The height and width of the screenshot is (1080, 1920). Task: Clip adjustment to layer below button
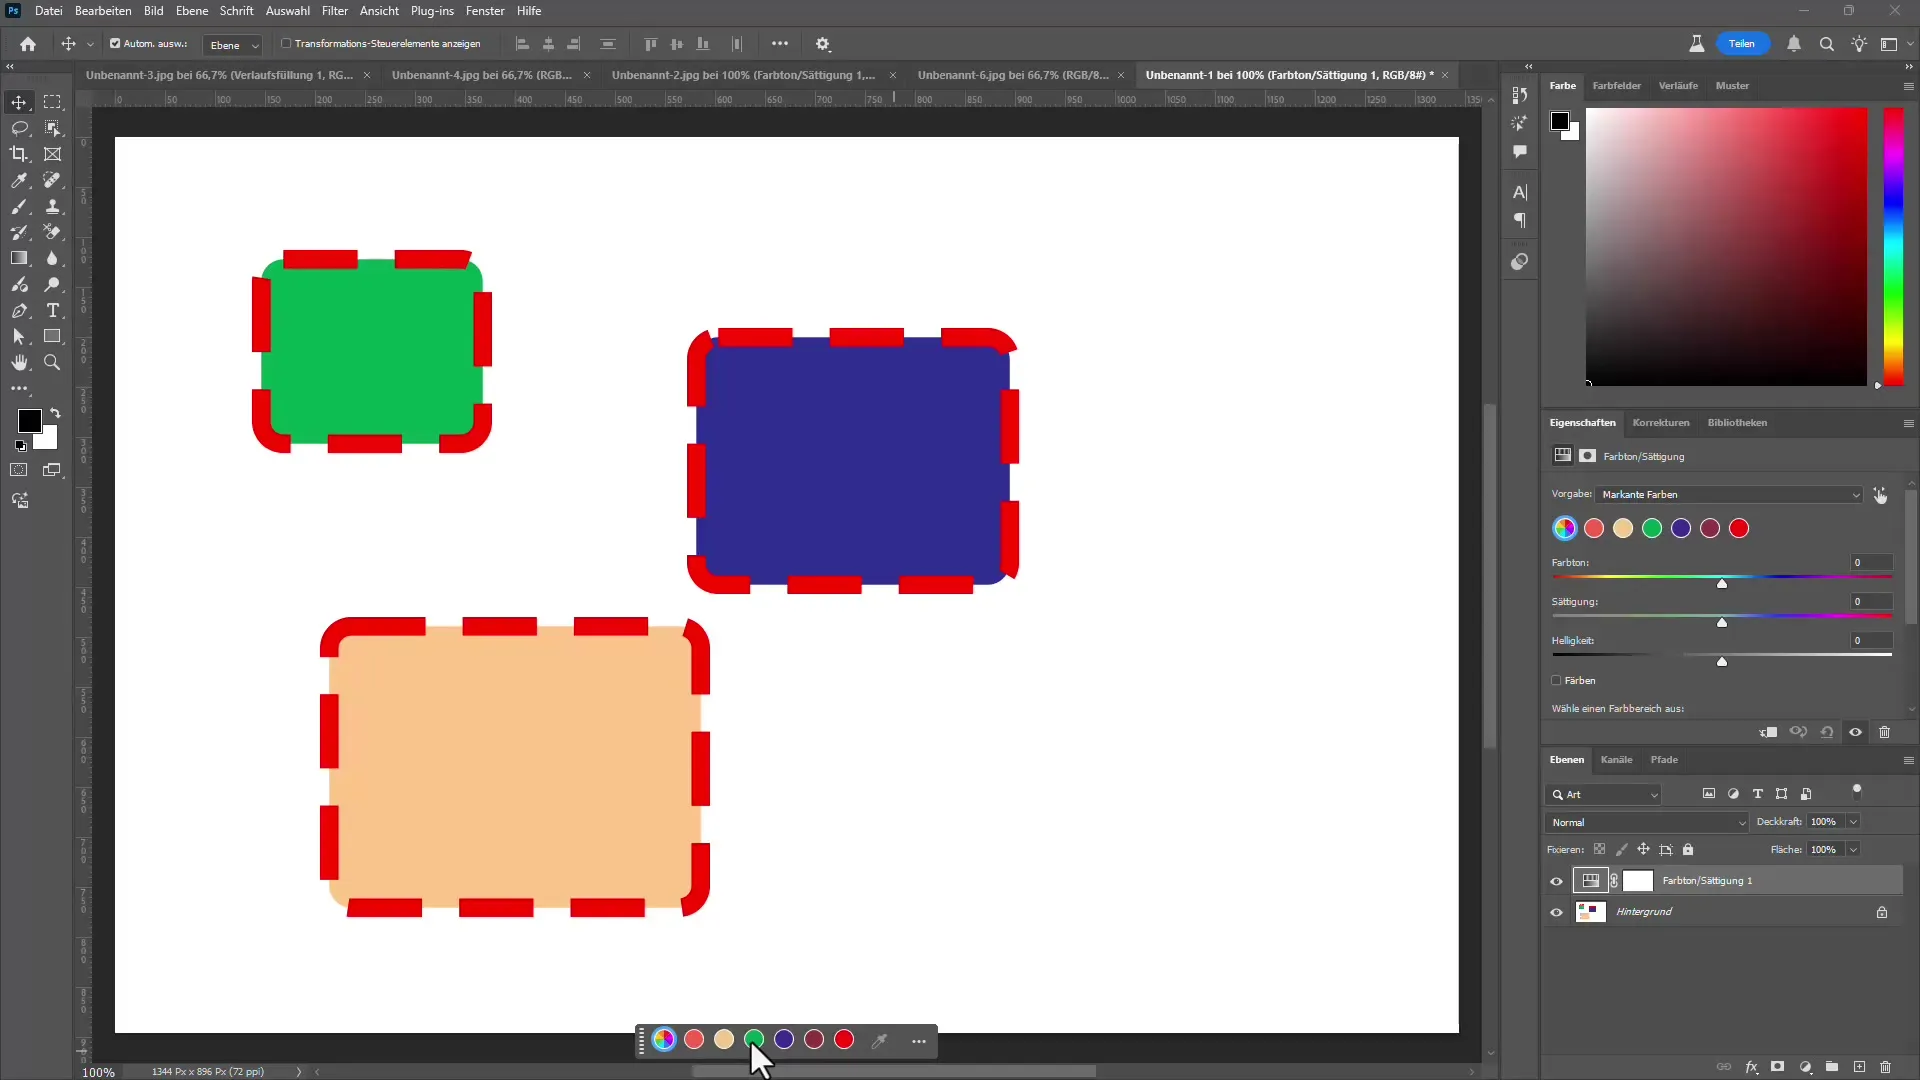(x=1768, y=732)
